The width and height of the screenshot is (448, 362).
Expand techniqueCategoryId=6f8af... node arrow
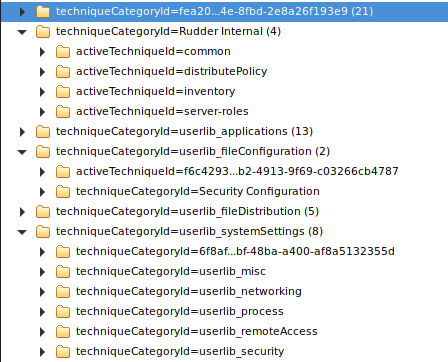(x=42, y=252)
